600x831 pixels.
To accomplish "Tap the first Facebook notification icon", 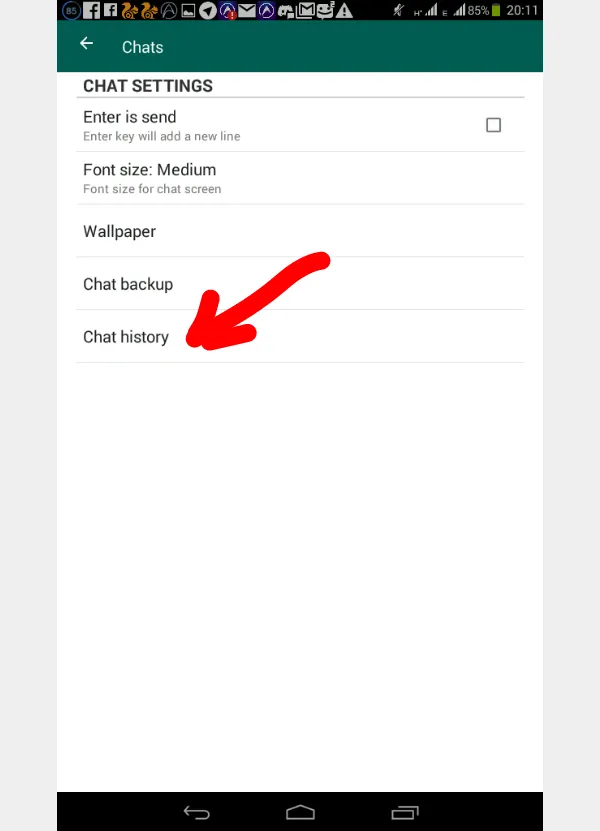I will (x=91, y=10).
